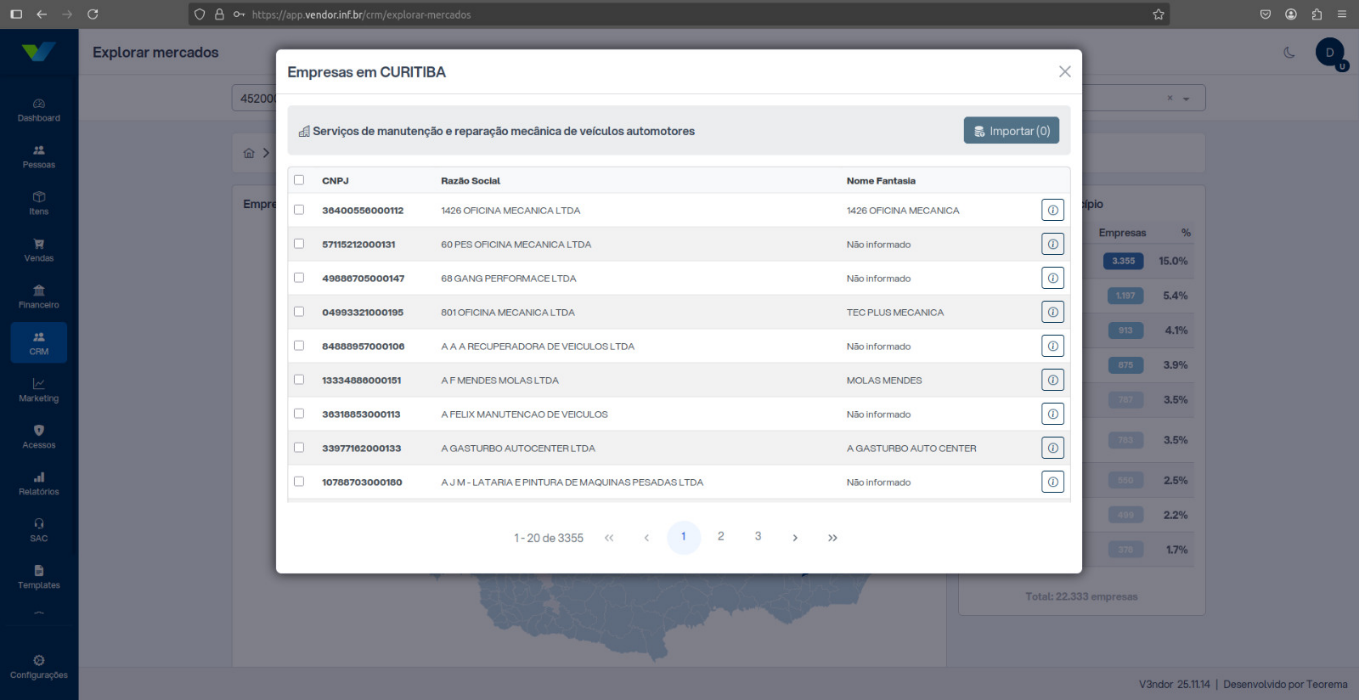Screen dimensions: 1359x700
Task: Check row 68 GANG PERFORMACE LTDA
Action: point(299,278)
